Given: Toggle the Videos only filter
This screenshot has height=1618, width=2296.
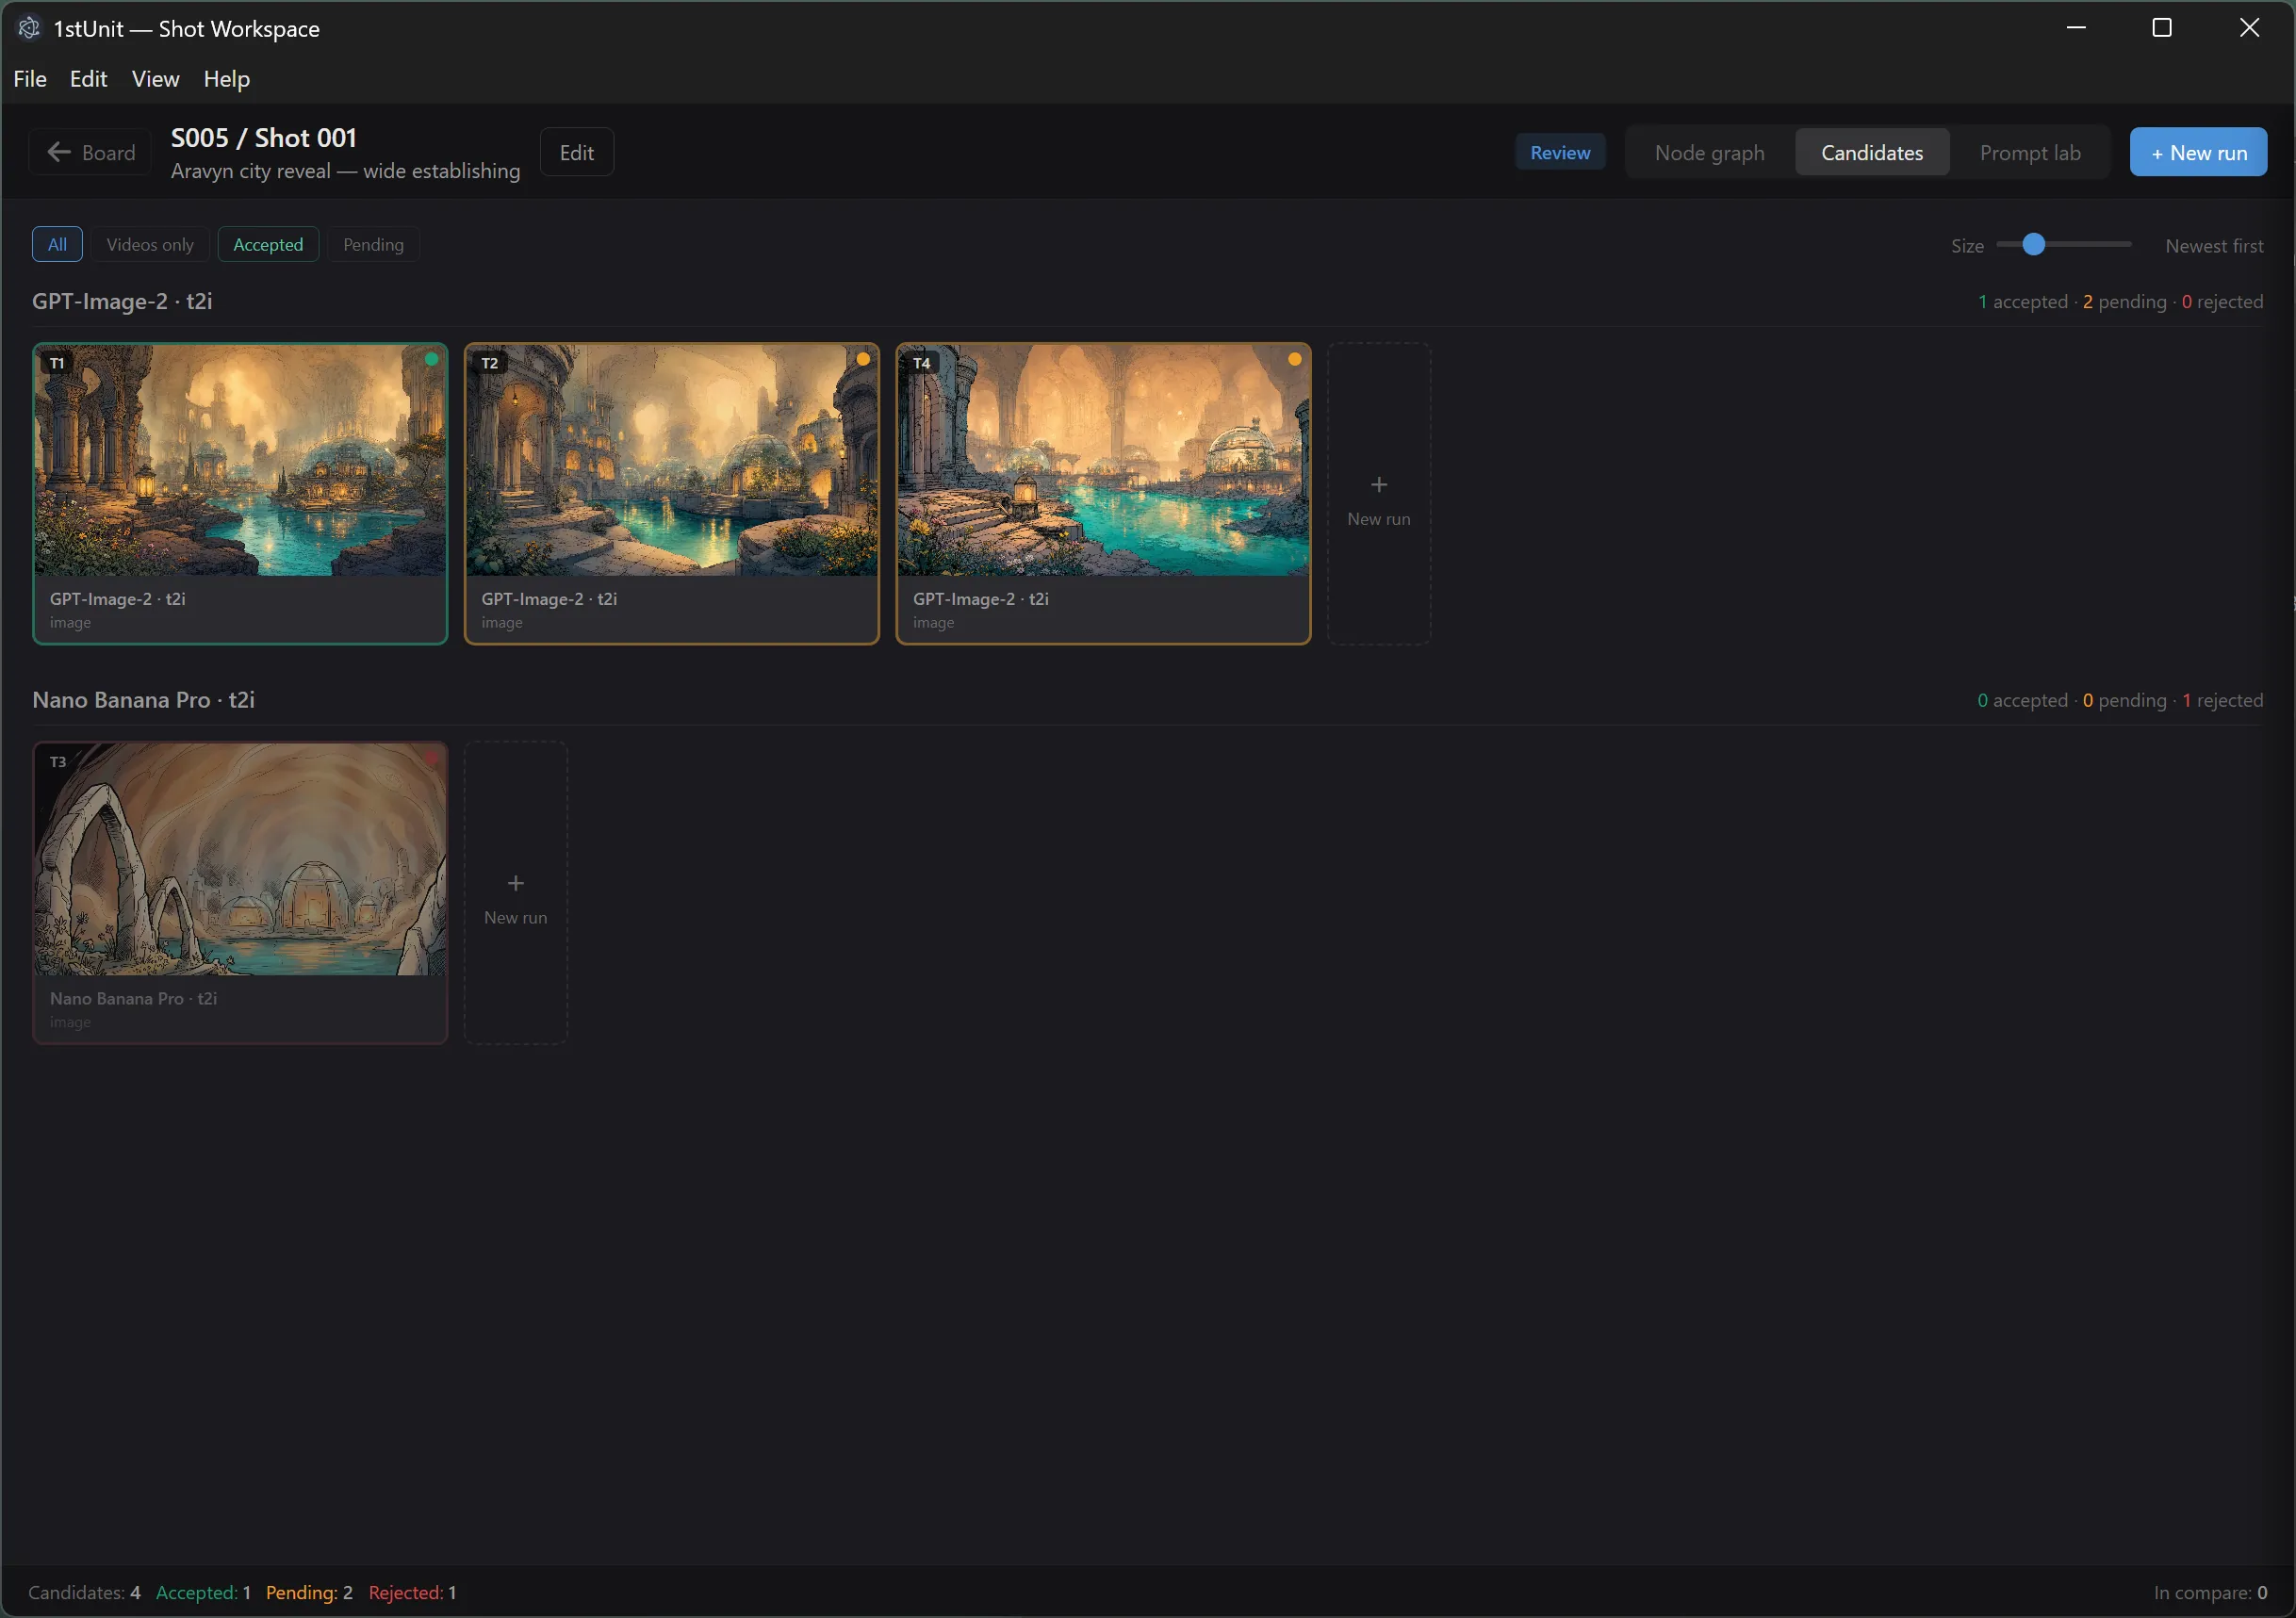Looking at the screenshot, I should (x=150, y=244).
